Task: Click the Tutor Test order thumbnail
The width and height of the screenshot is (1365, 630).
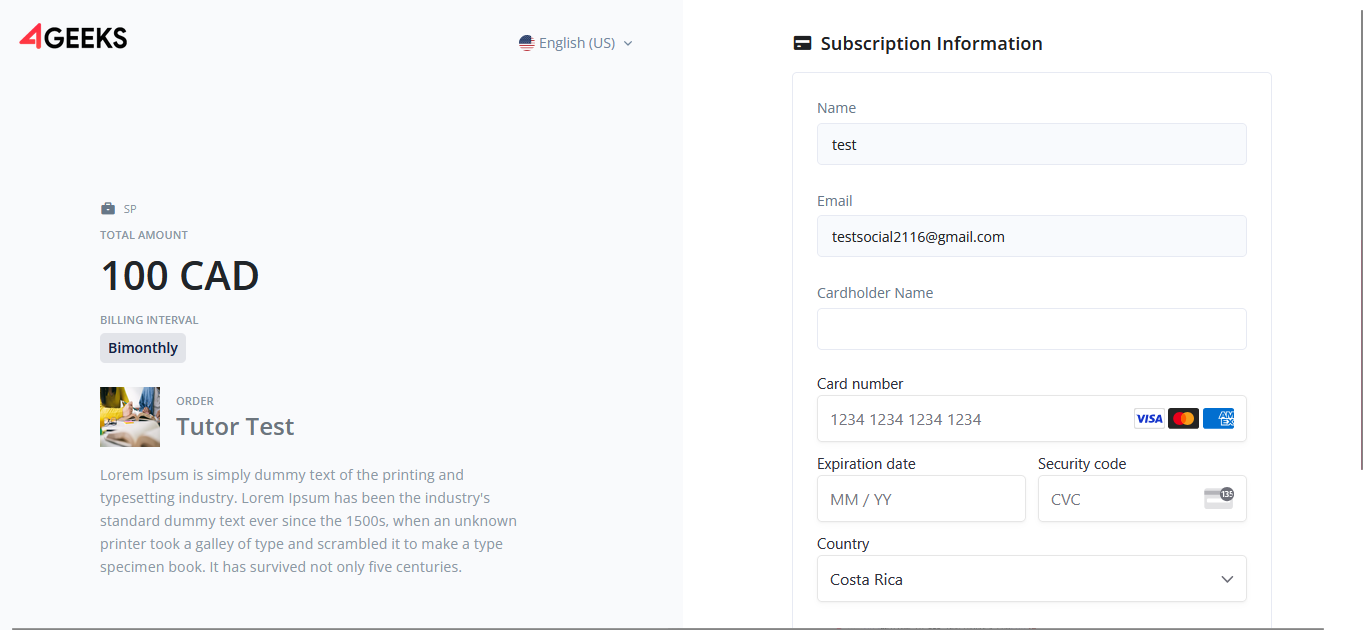Action: point(130,417)
